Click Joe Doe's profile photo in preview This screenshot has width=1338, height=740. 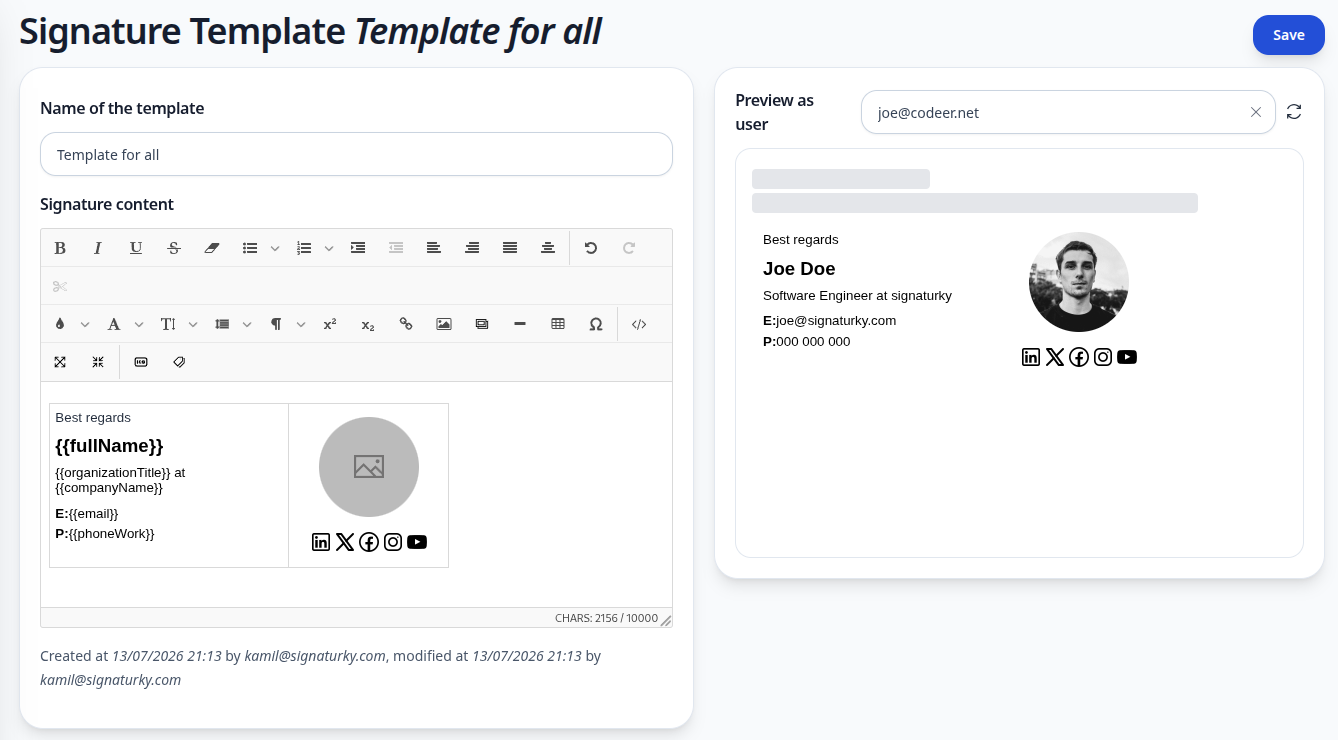point(1079,282)
